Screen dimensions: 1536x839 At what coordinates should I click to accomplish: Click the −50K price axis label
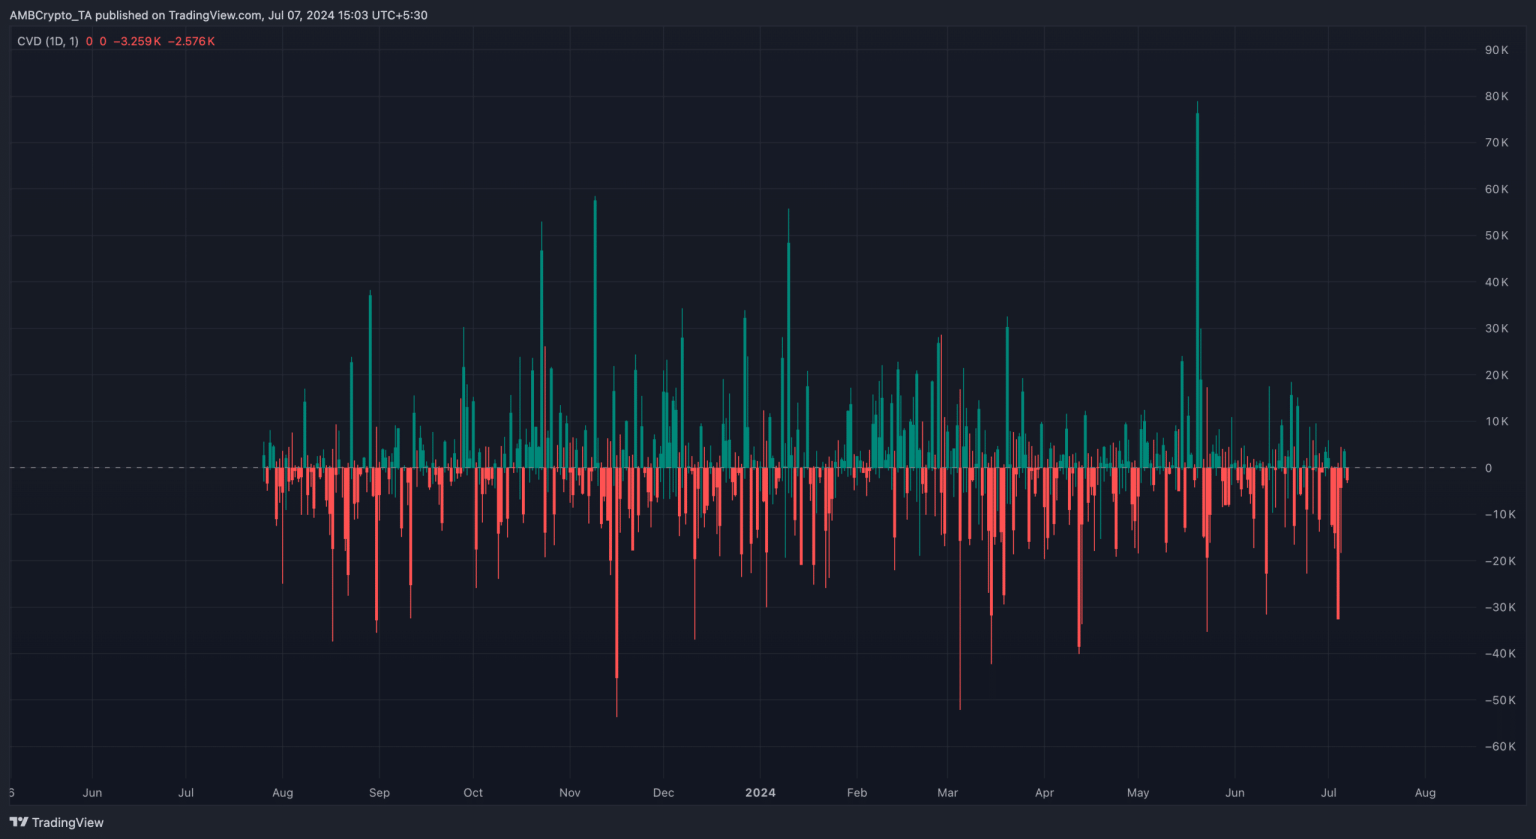pos(1499,700)
